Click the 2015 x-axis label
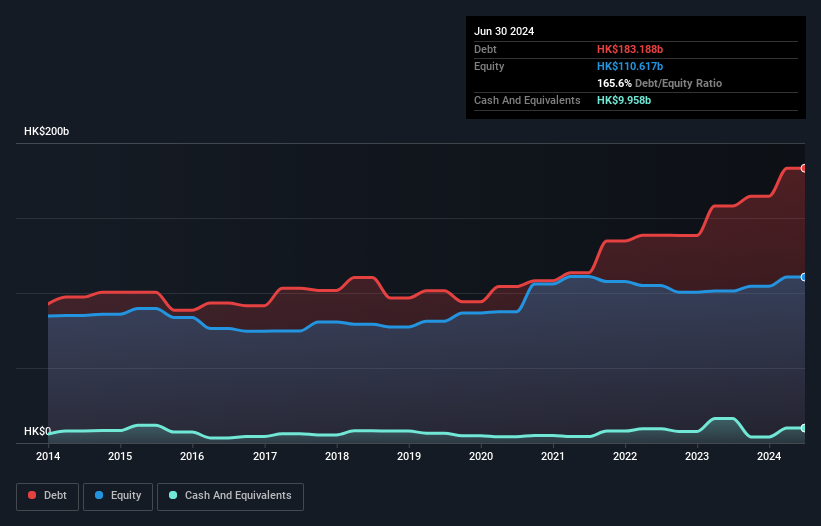The height and width of the screenshot is (526, 821). pos(120,456)
